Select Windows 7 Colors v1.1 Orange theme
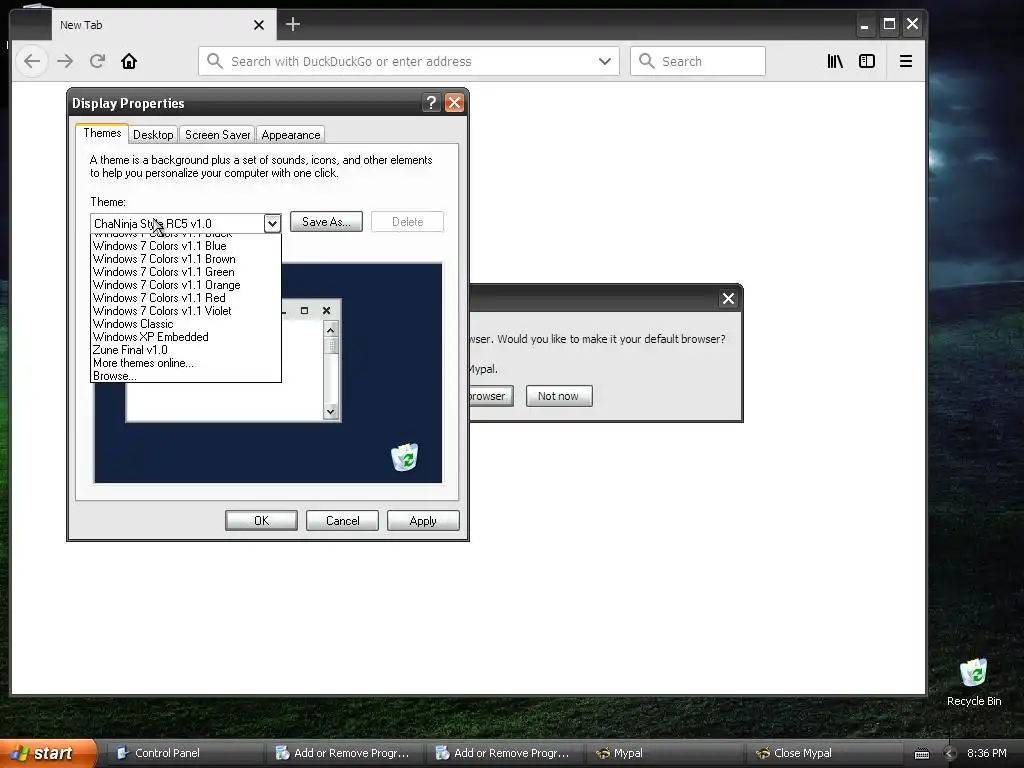Image resolution: width=1024 pixels, height=768 pixels. tap(185, 285)
